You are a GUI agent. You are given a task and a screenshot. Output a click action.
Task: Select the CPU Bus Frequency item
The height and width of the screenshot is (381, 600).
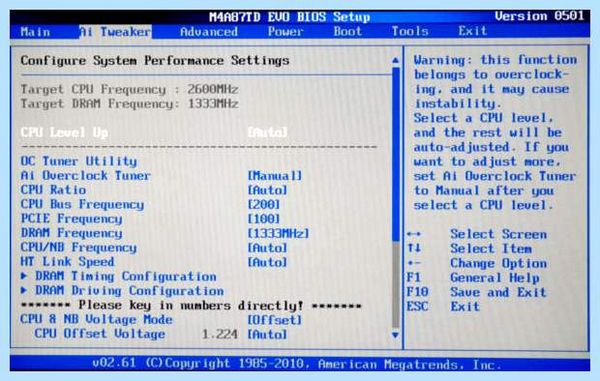(82, 205)
